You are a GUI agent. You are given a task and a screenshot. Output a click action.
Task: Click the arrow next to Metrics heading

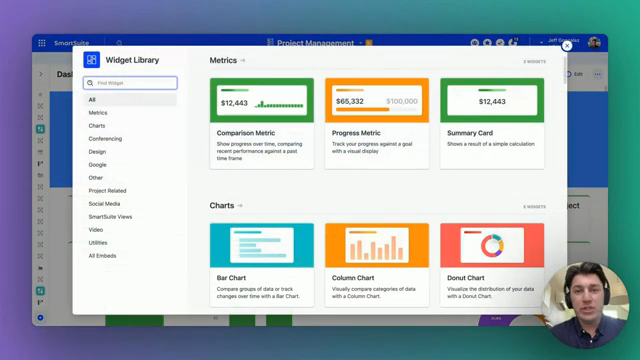tap(243, 60)
